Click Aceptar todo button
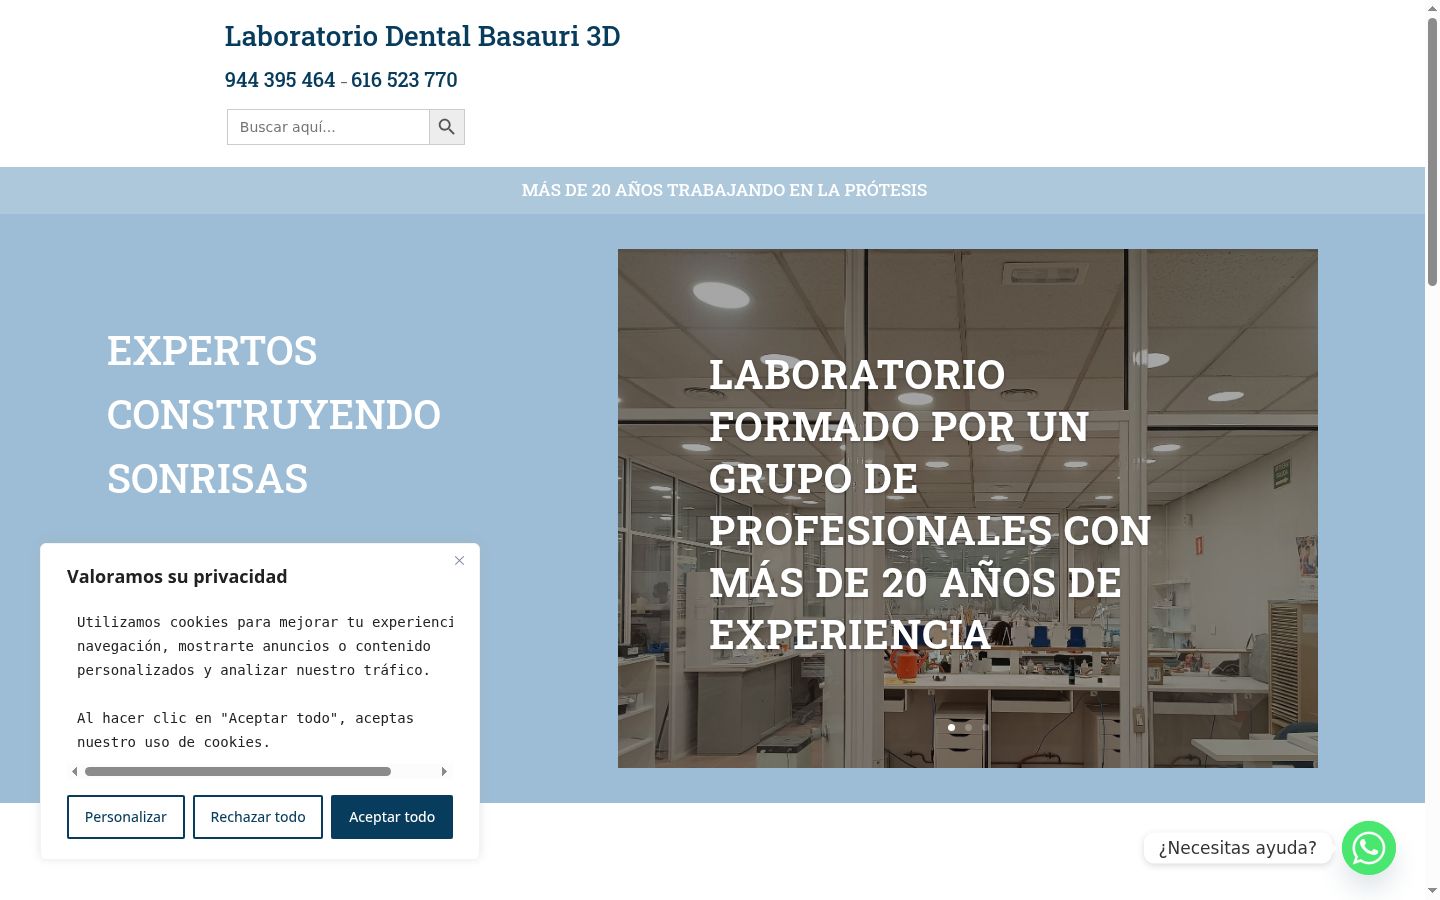 click(392, 817)
